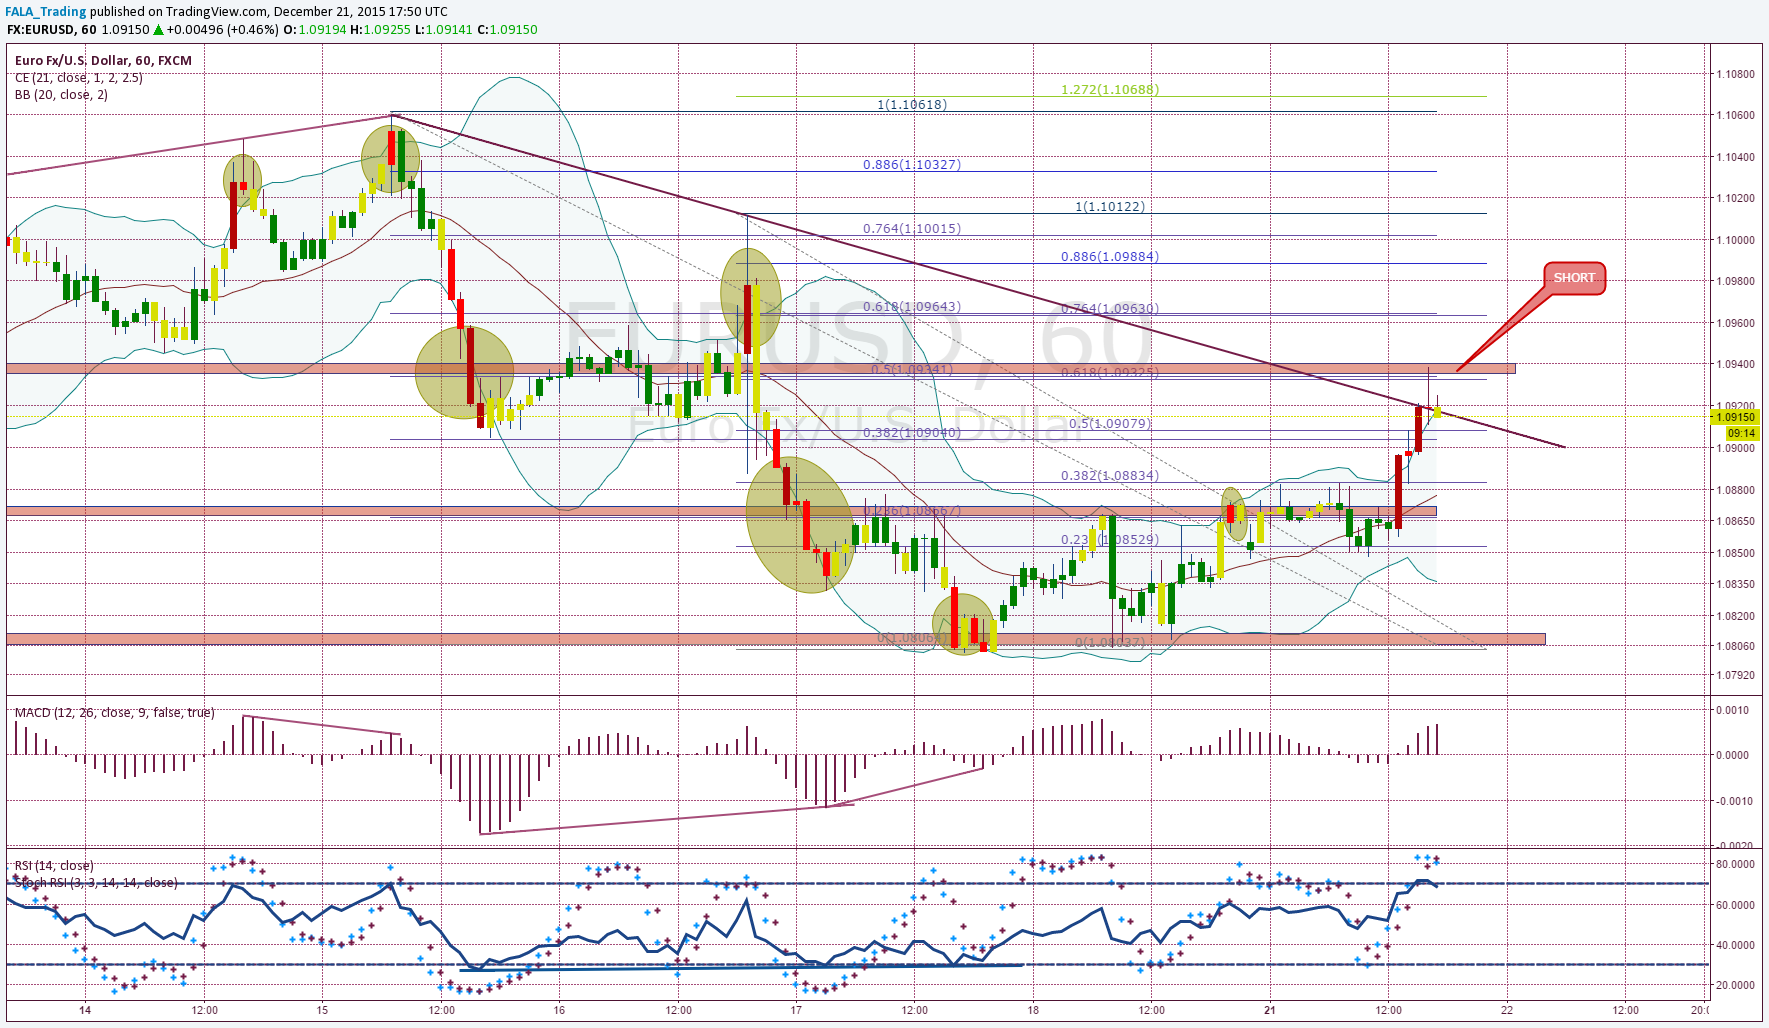The width and height of the screenshot is (1769, 1028).
Task: Select the 1.272(1.10688) Fibonacci label
Action: (1110, 89)
